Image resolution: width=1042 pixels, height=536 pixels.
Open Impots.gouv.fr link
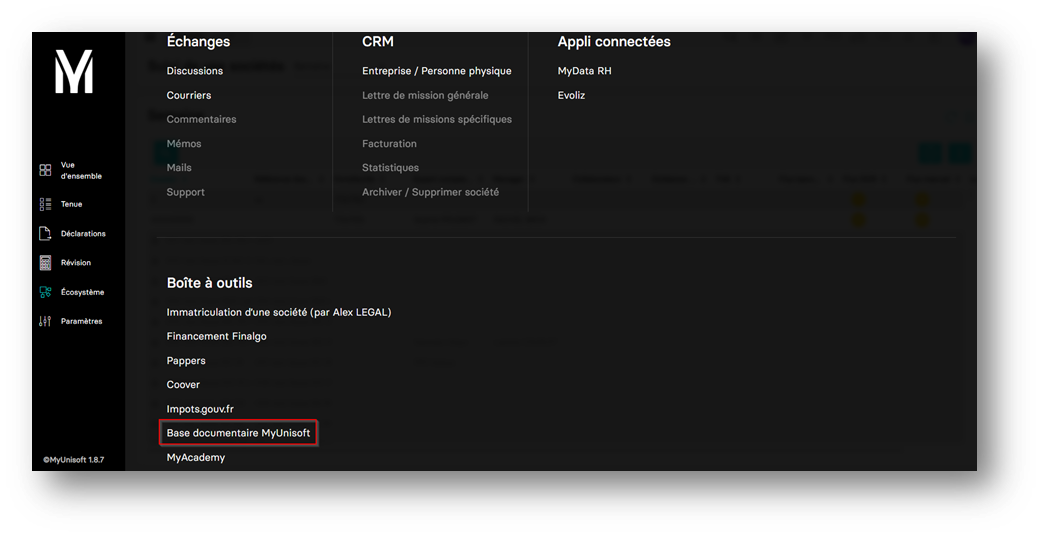[200, 409]
